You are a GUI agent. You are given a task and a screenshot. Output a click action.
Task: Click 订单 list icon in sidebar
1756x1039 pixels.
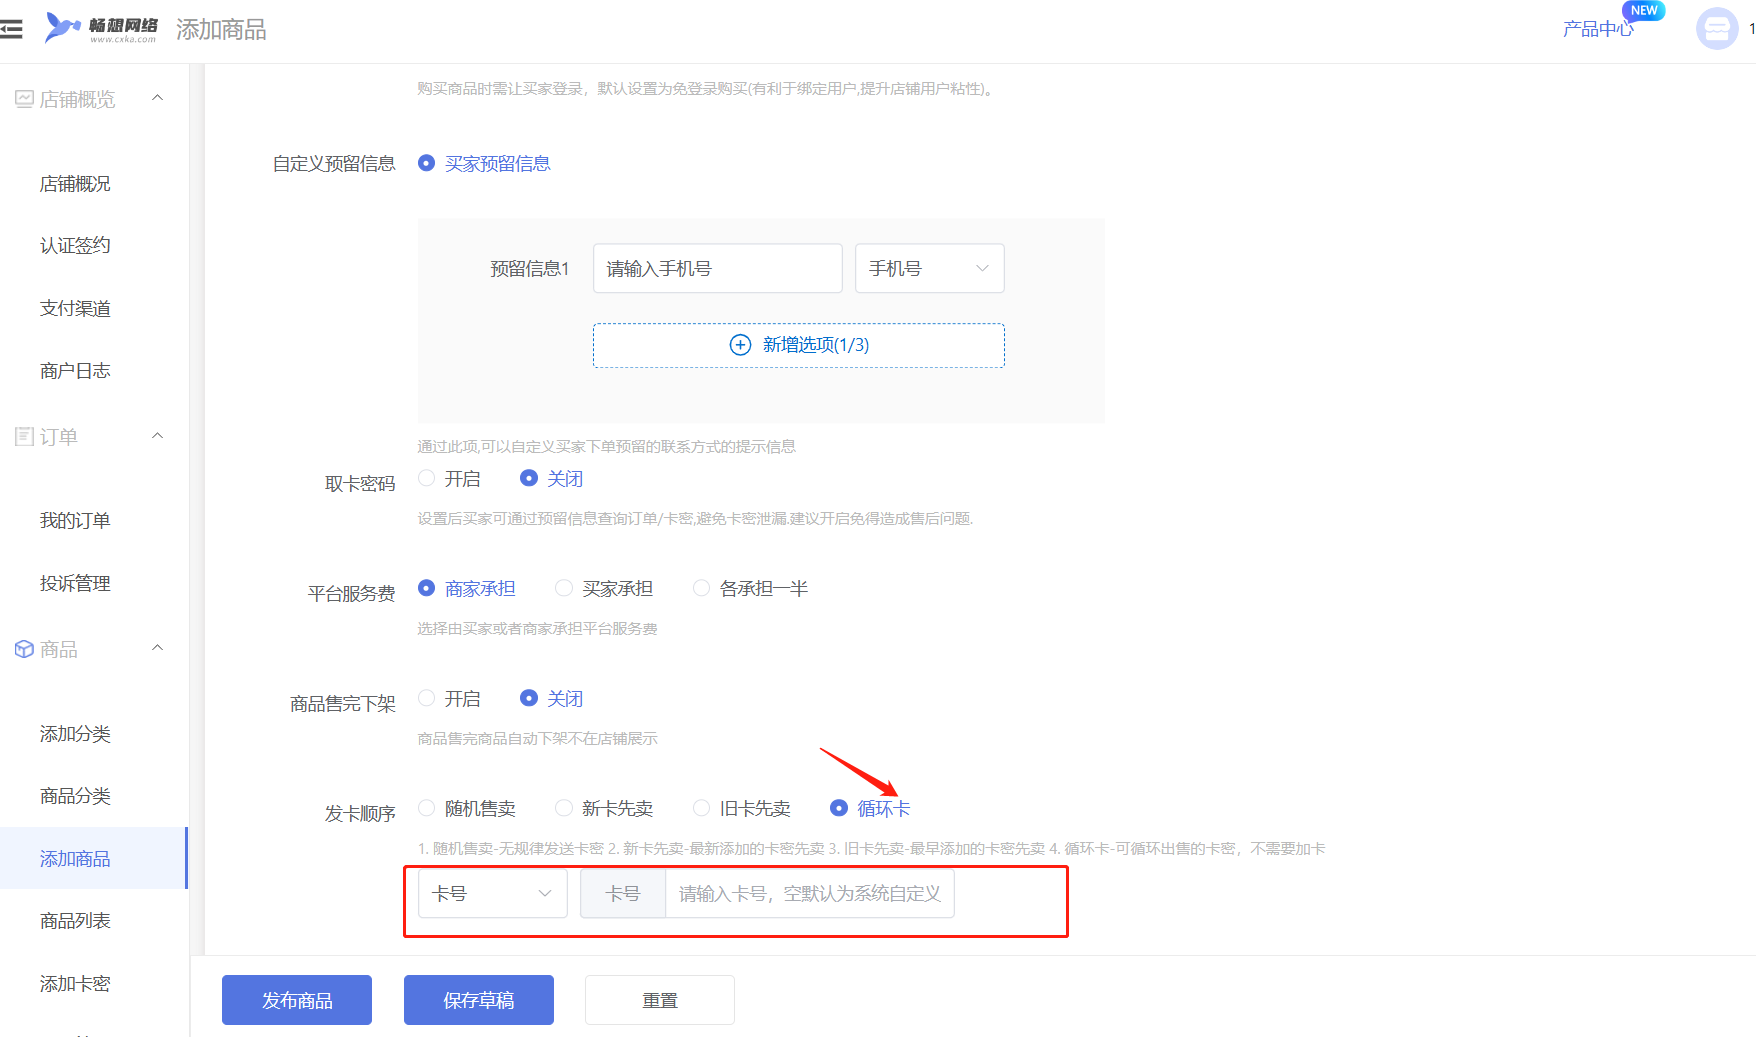point(24,437)
